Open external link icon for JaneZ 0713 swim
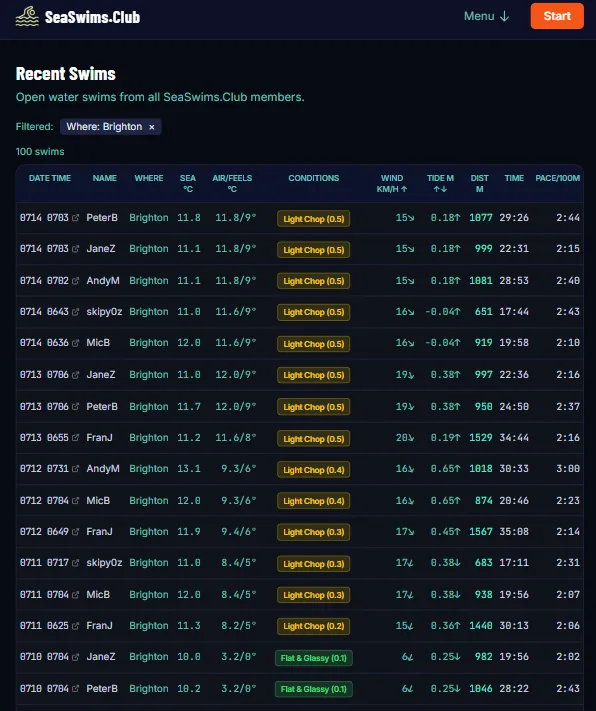Viewport: 596px width, 711px height. tap(75, 375)
